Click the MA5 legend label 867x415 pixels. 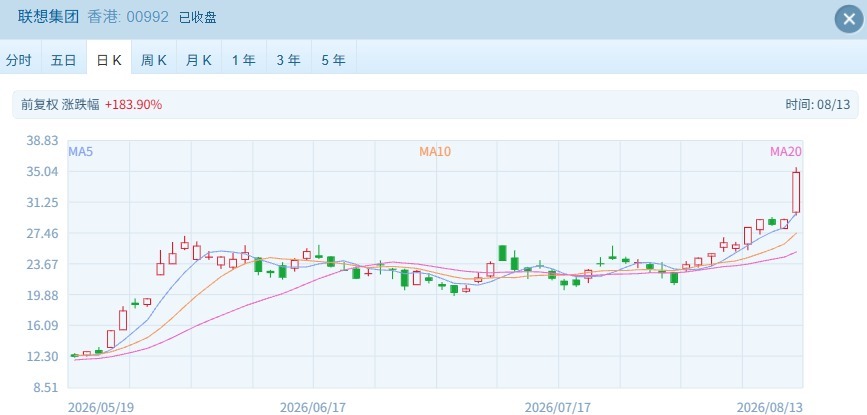[81, 151]
